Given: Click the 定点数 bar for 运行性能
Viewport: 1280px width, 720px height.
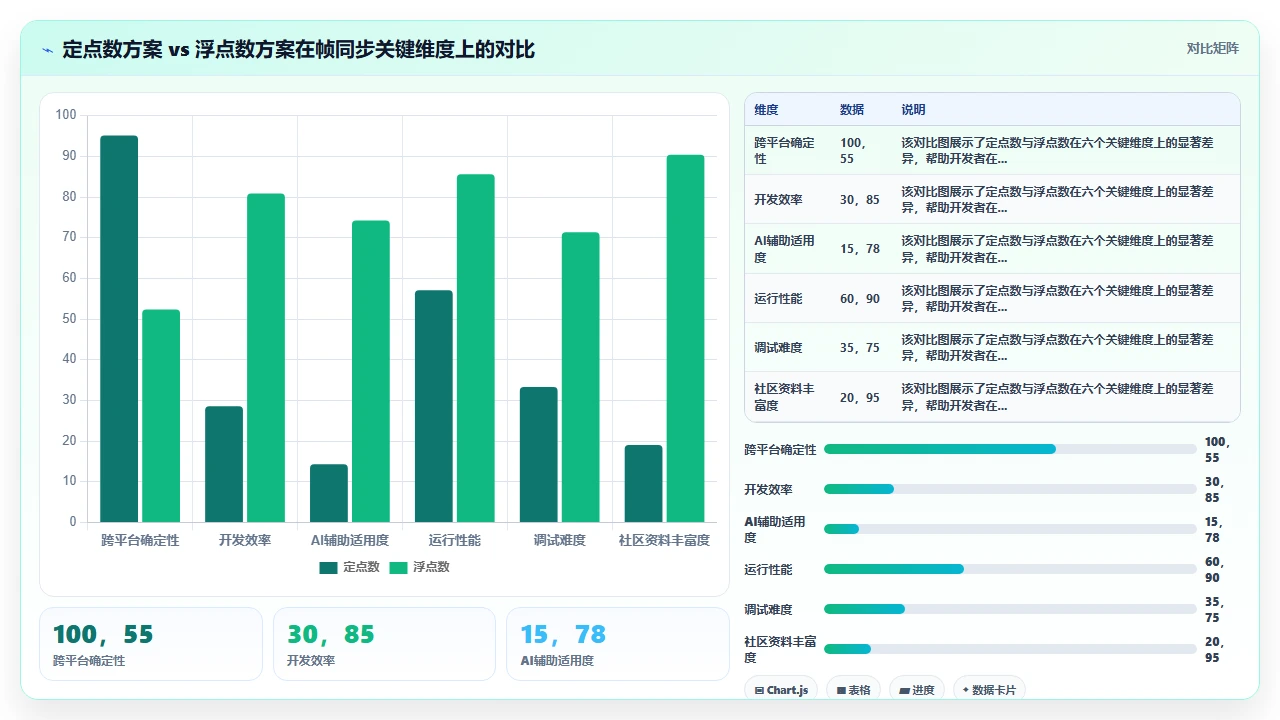Looking at the screenshot, I should point(434,406).
